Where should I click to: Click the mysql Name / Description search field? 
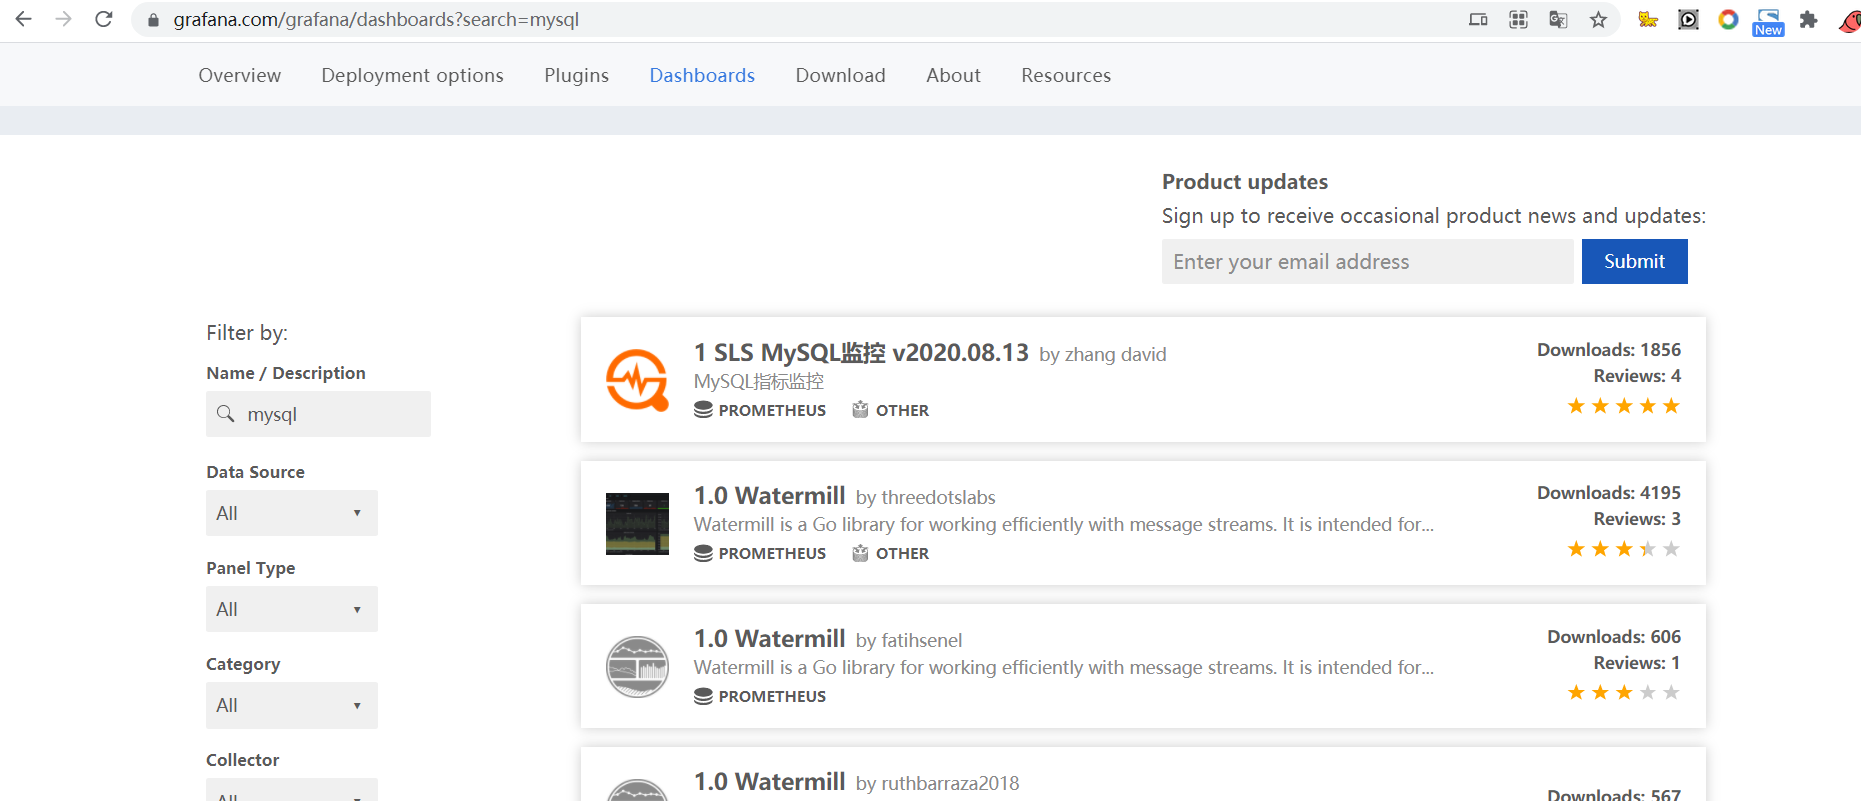point(318,414)
